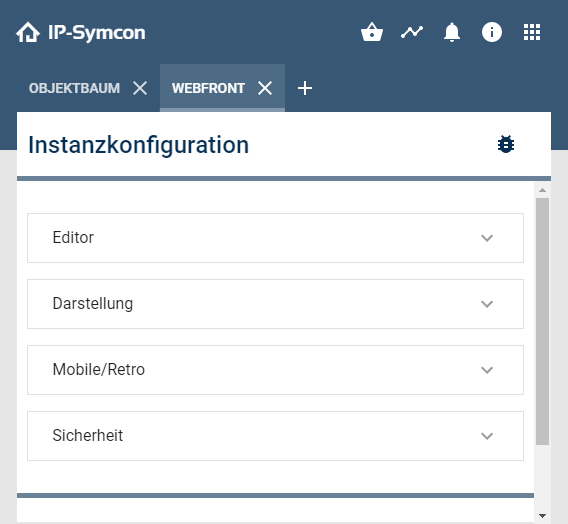This screenshot has width=568, height=524.
Task: Show notifications via the bell icon
Action: point(452,32)
